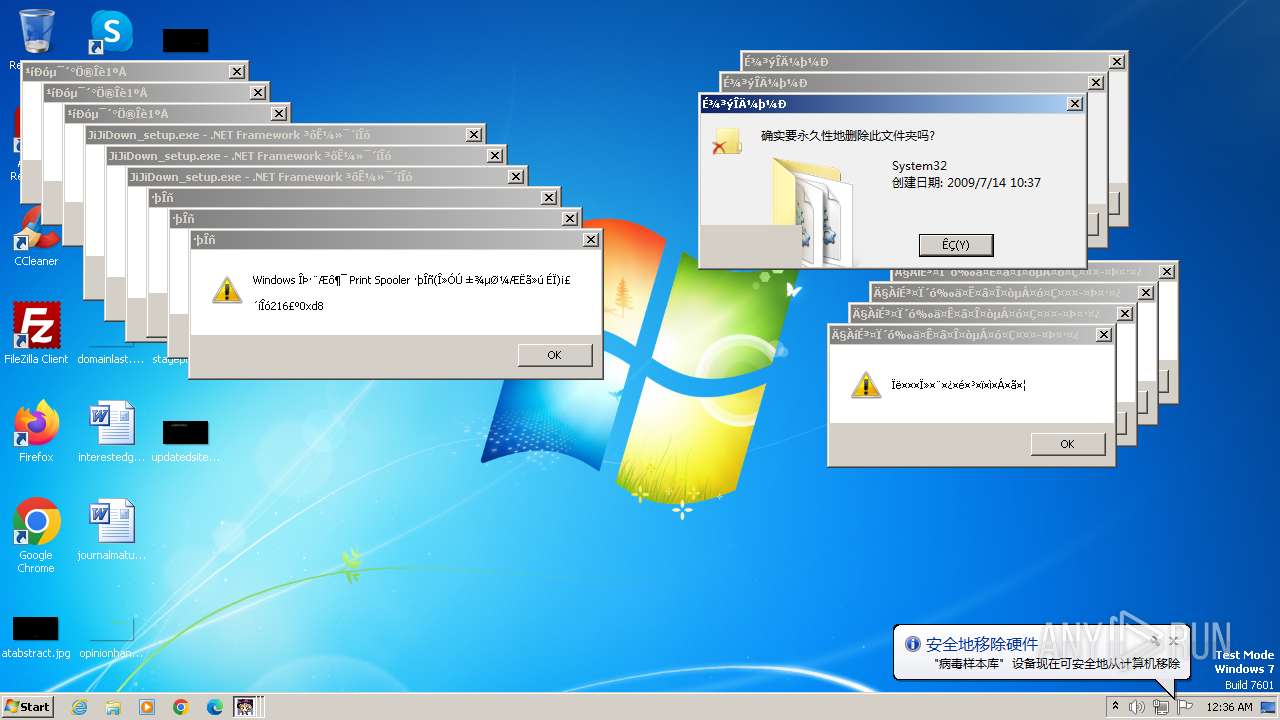Viewport: 1280px width, 720px height.
Task: Select the anime character app in the taskbar
Action: 245,707
